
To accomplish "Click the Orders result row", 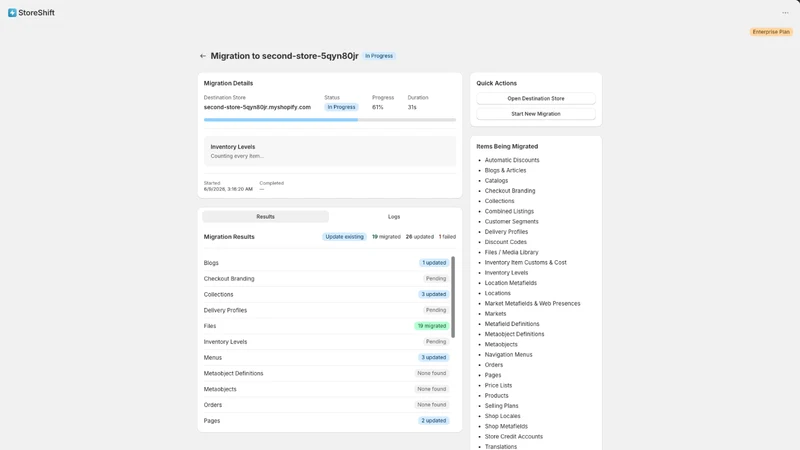I will (326, 405).
